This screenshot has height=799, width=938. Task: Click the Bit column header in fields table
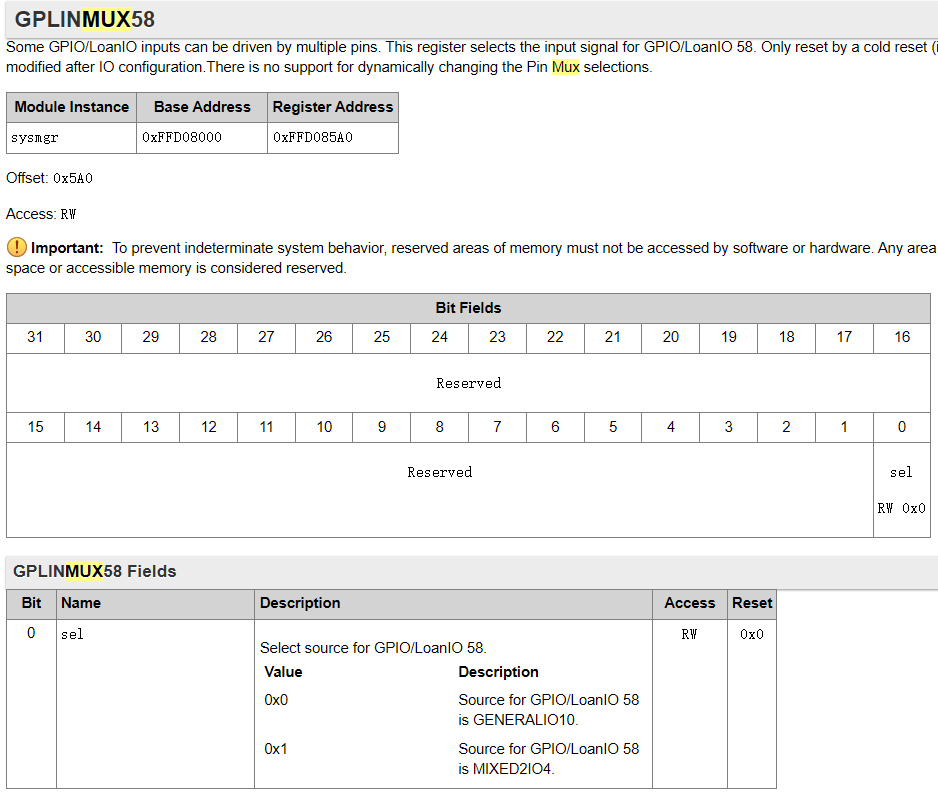(31, 603)
